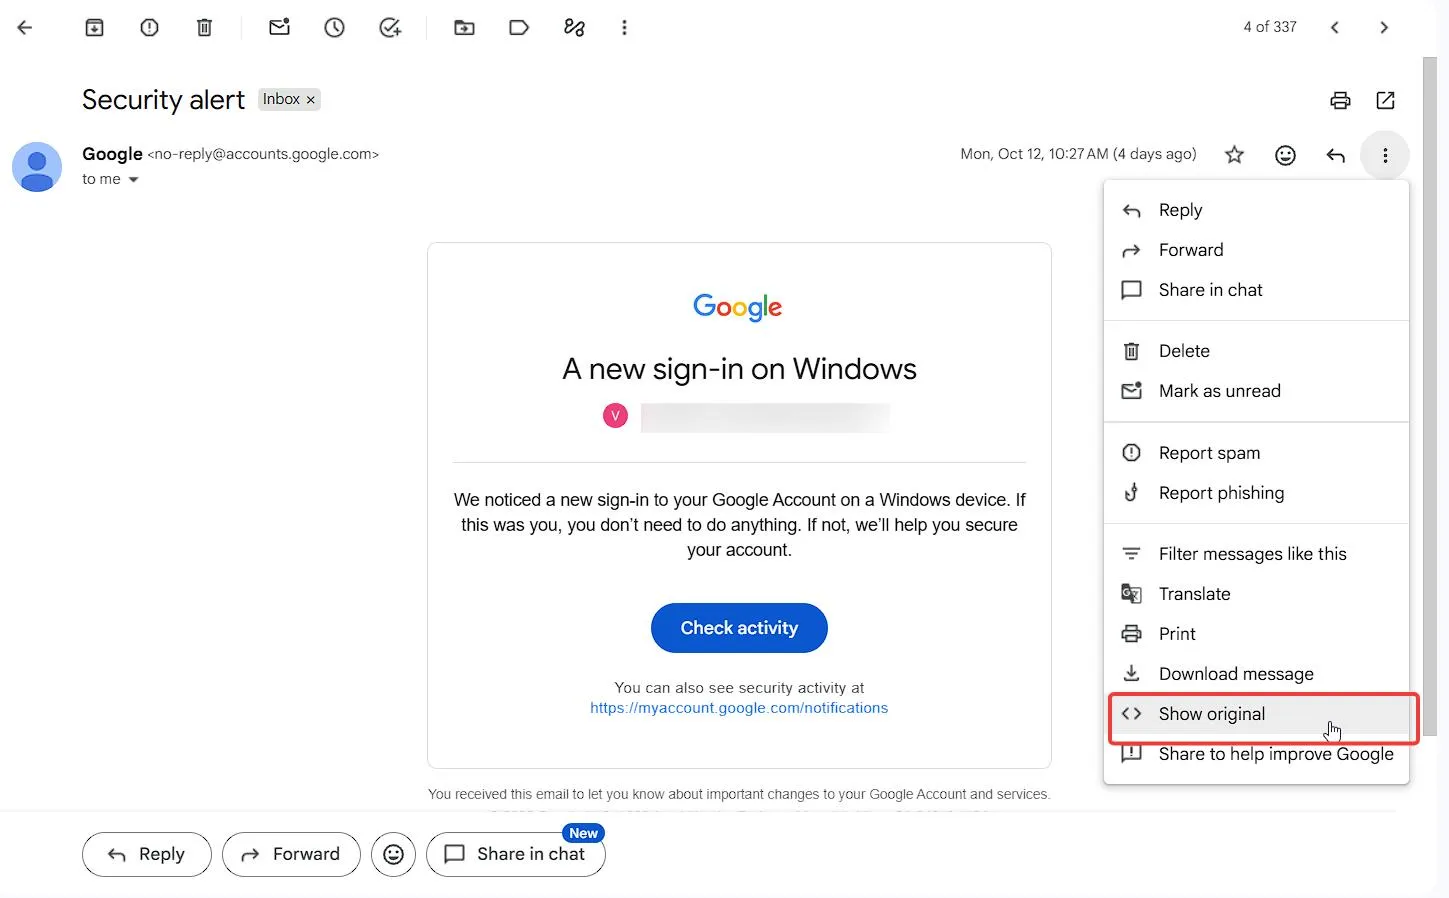Click the 'Mon, Oct 12, 10:27 AM' timestamp
The image size is (1449, 898).
coord(1078,154)
